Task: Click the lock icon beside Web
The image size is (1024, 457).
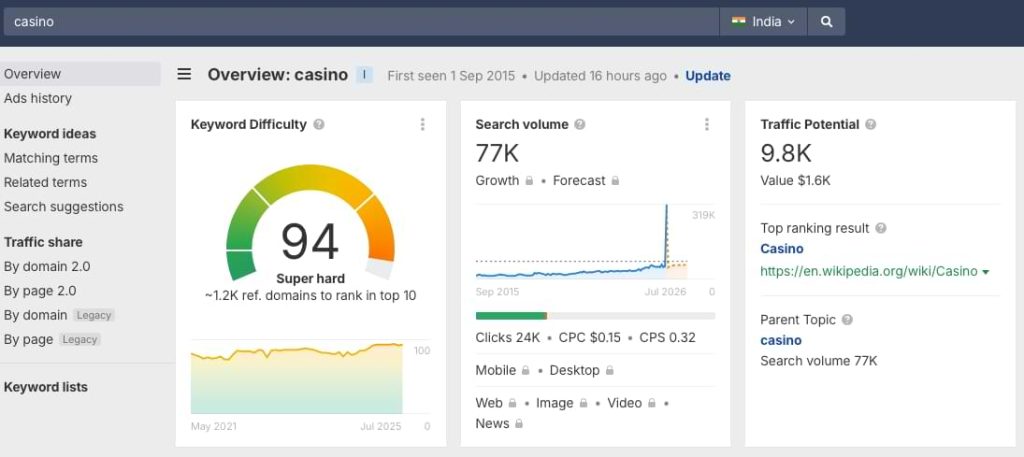Action: pyautogui.click(x=513, y=403)
